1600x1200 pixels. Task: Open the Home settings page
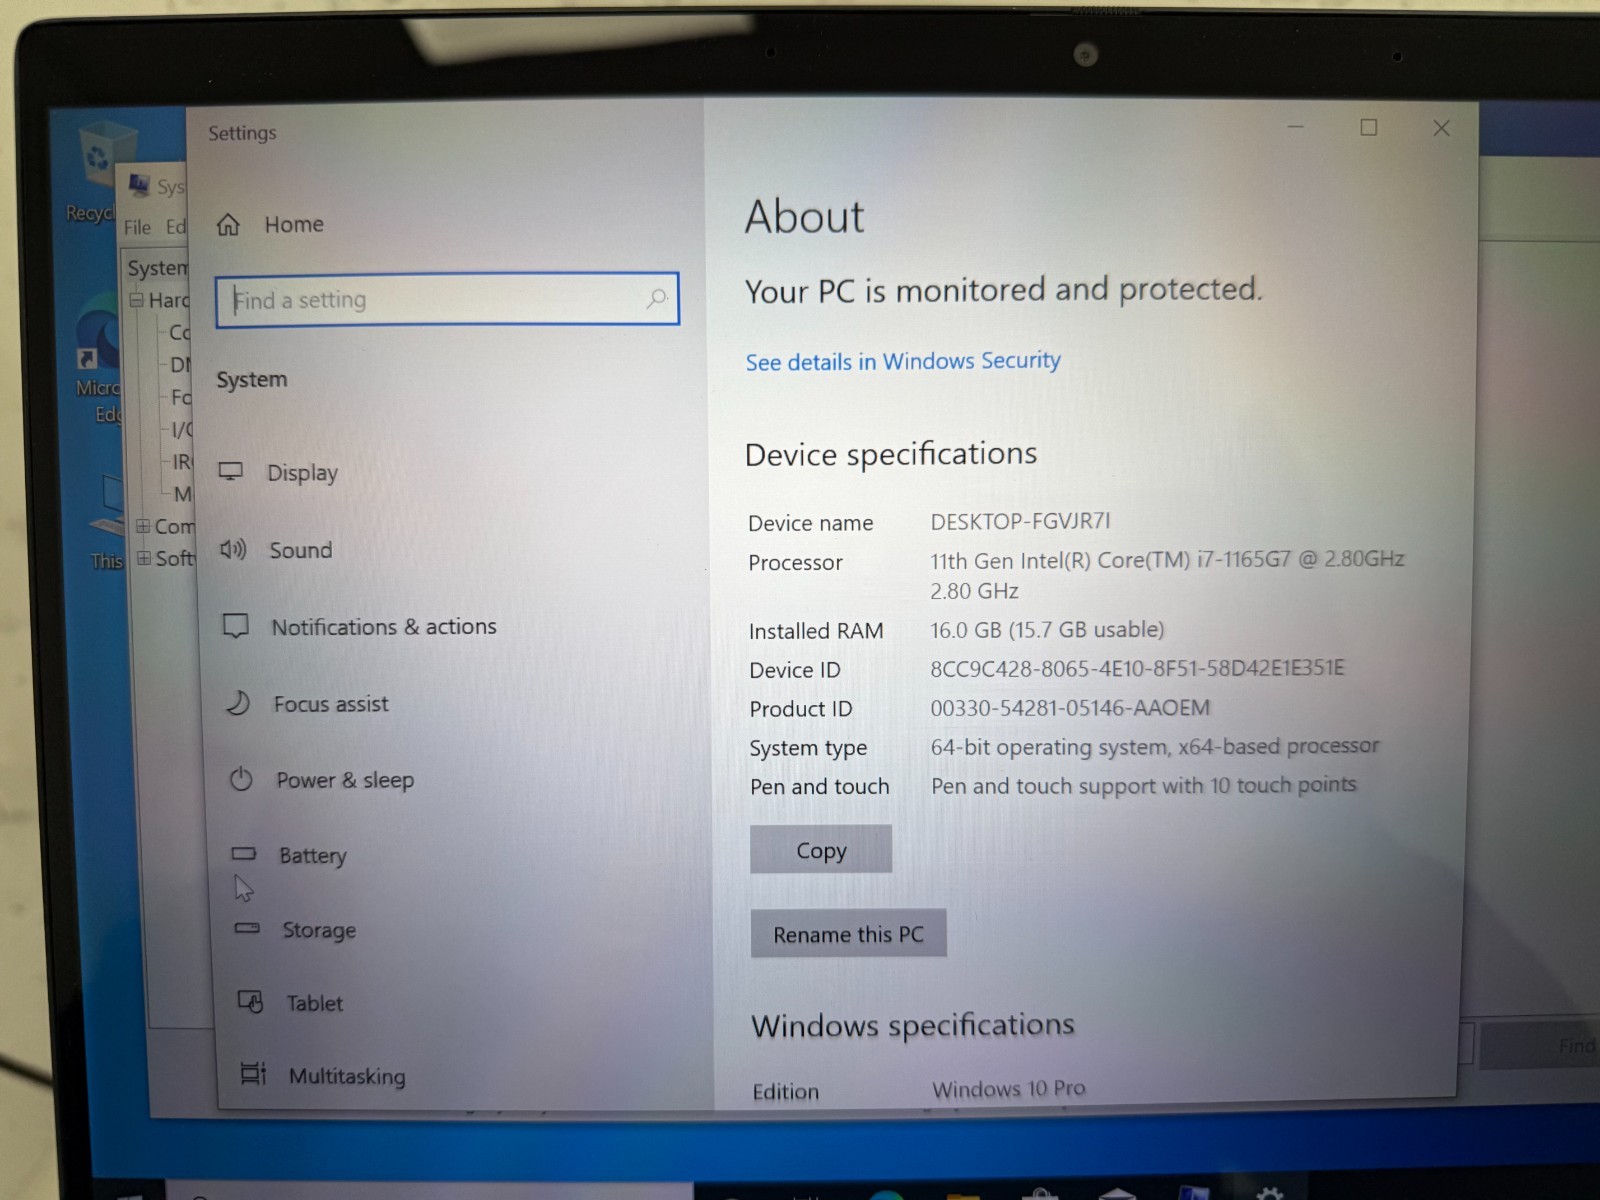pyautogui.click(x=270, y=225)
